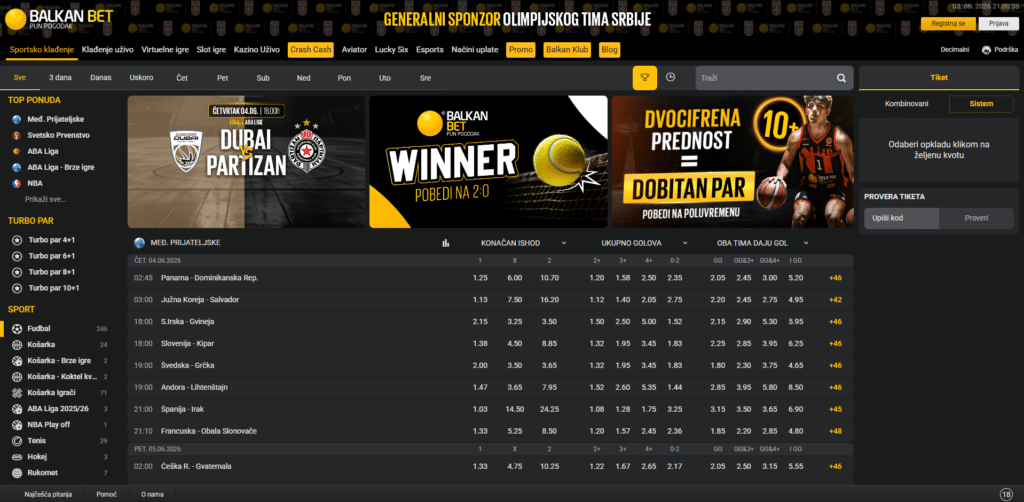Open the Najčešća pitanja footer link
The image size is (1024, 502).
[48, 494]
